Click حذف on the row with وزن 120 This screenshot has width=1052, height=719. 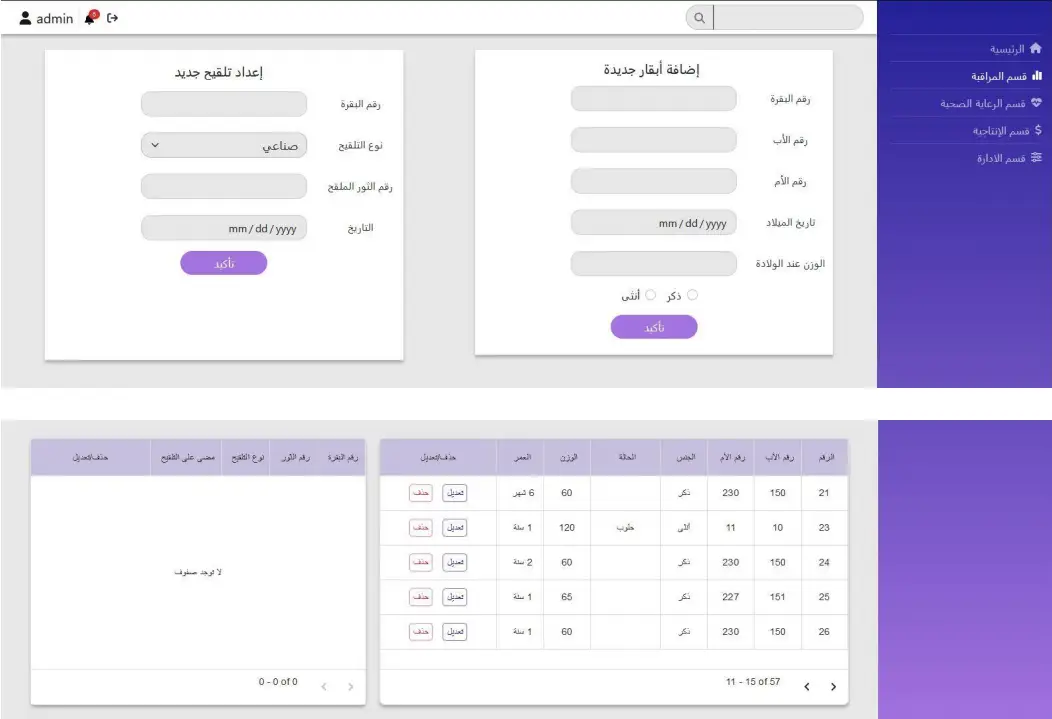(420, 527)
